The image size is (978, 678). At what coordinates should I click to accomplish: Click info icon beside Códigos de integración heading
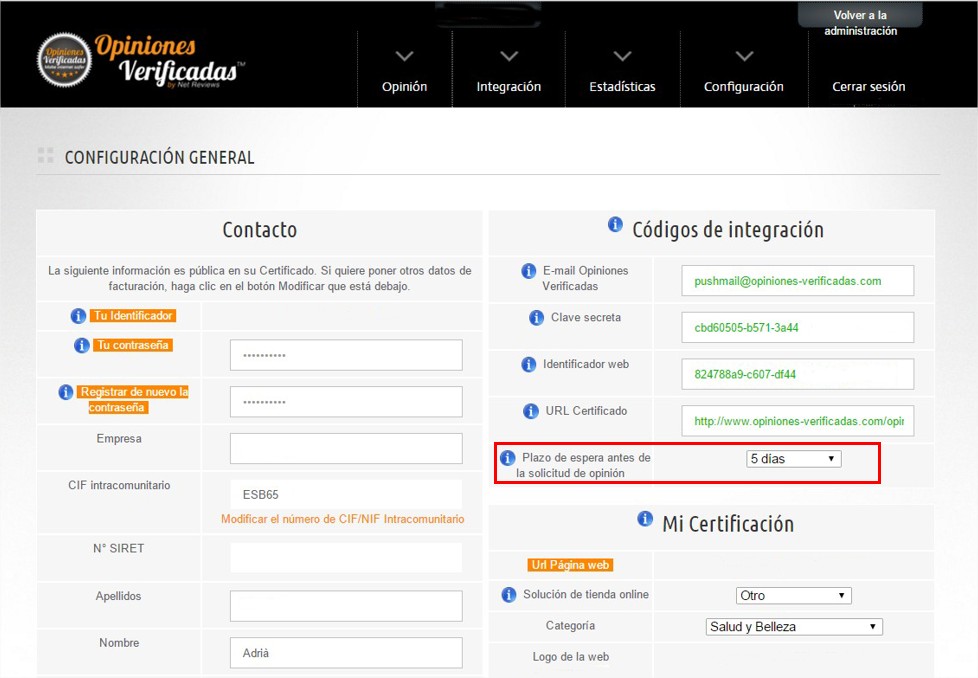coord(615,225)
